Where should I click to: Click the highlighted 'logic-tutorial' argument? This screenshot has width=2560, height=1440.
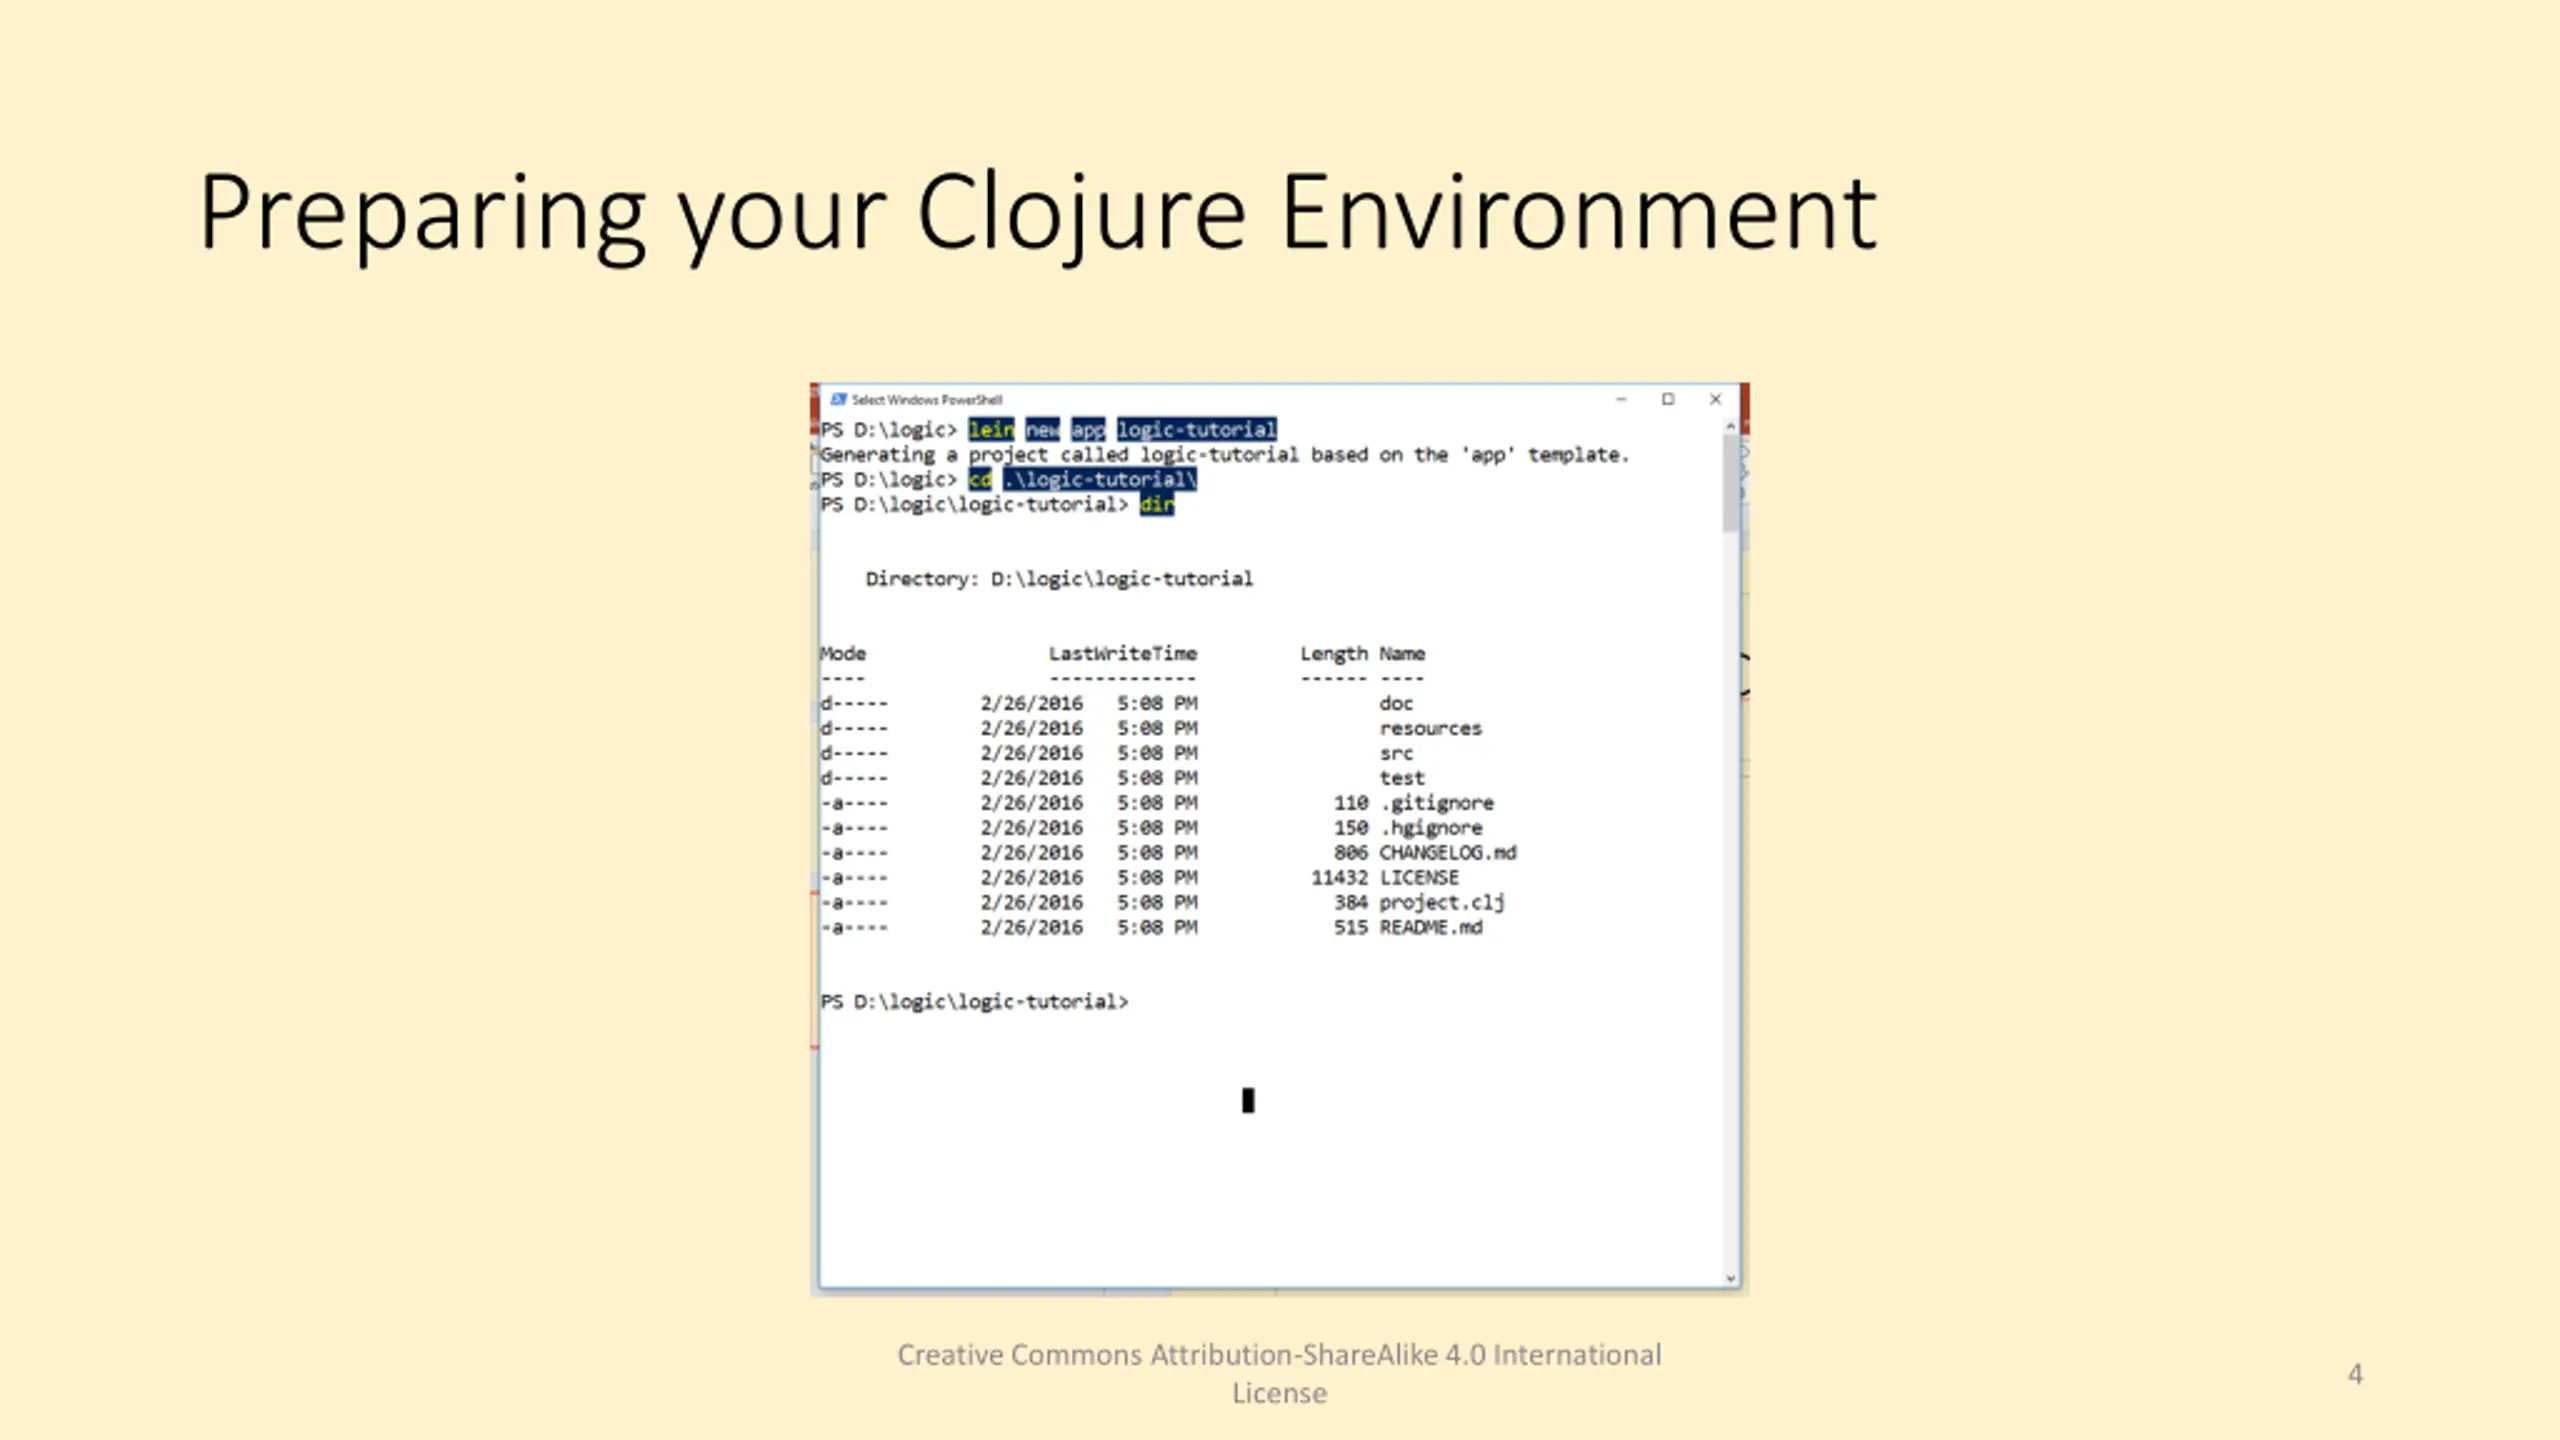(1197, 430)
